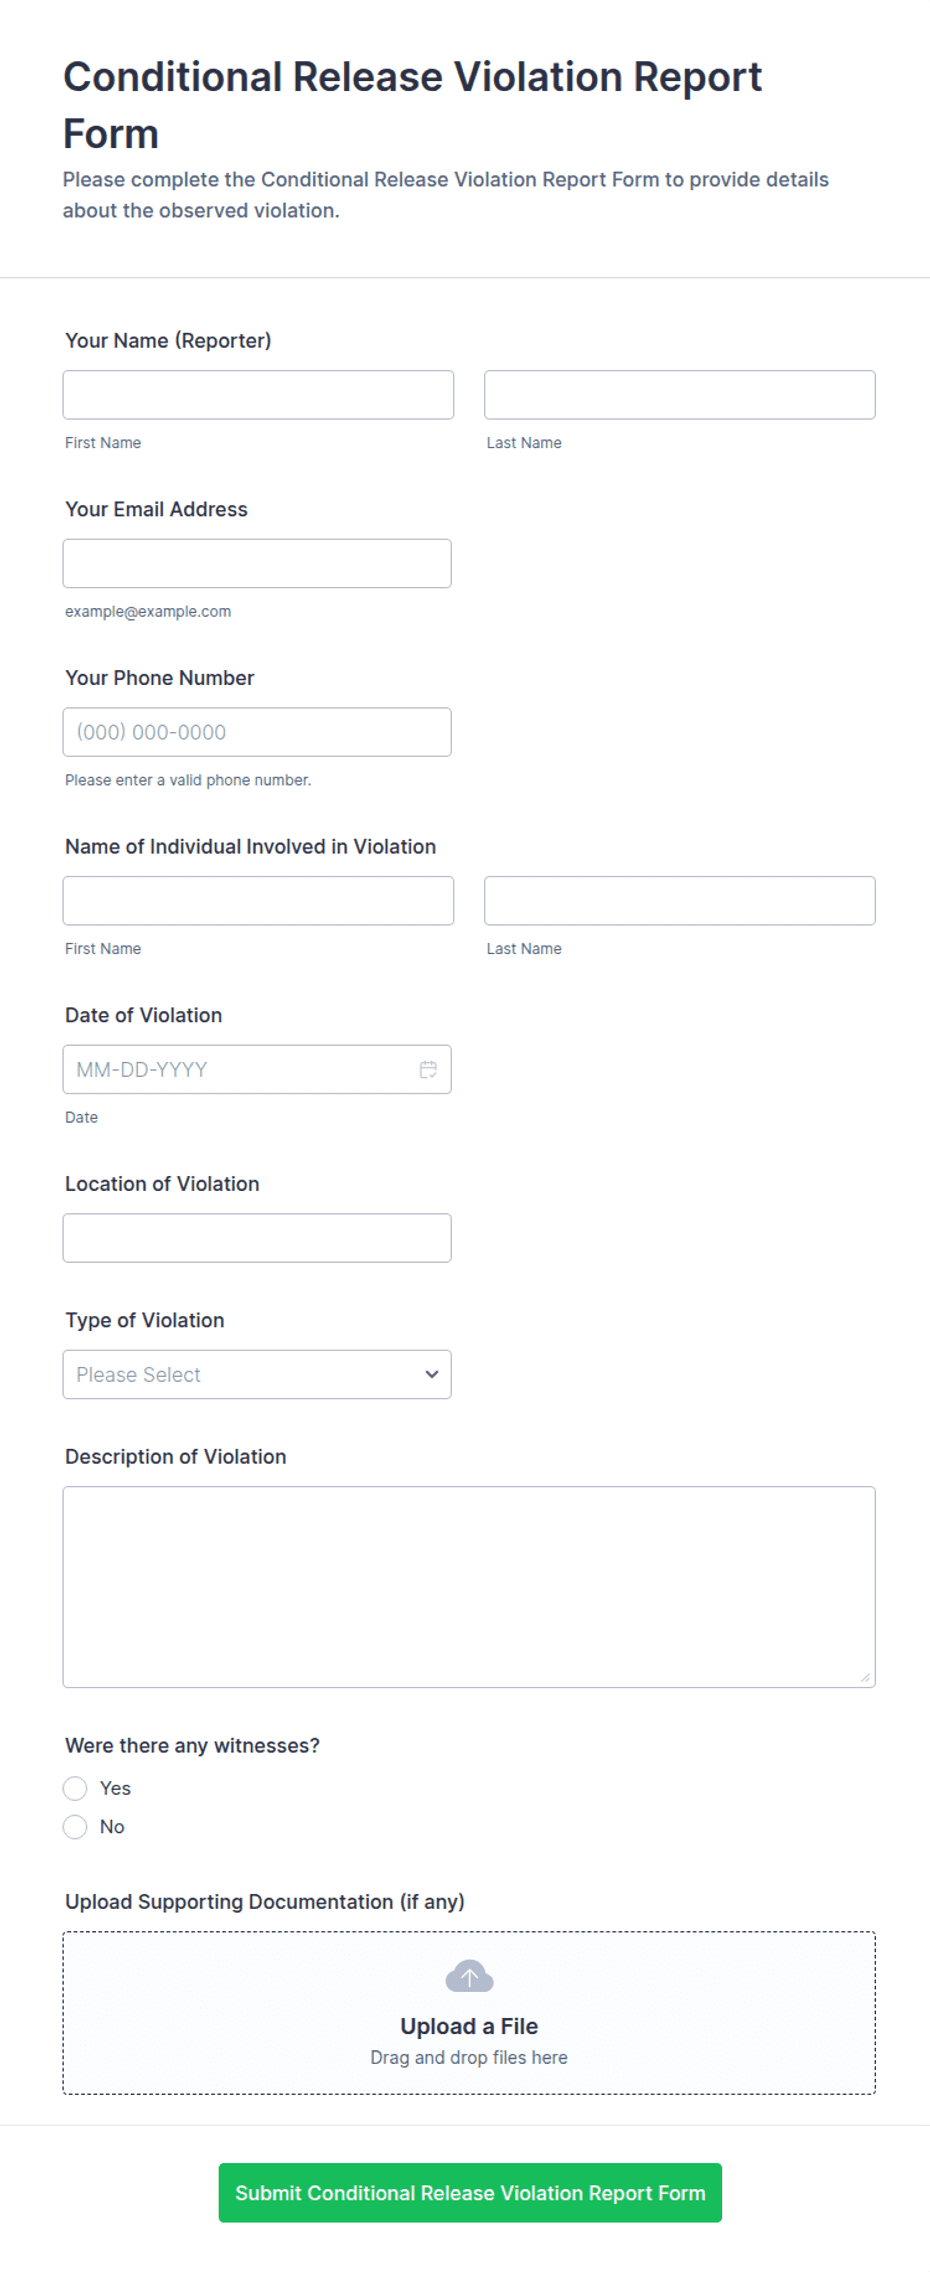Click the Location of Violation field
Viewport: 930px width, 2272px height.
(x=257, y=1238)
